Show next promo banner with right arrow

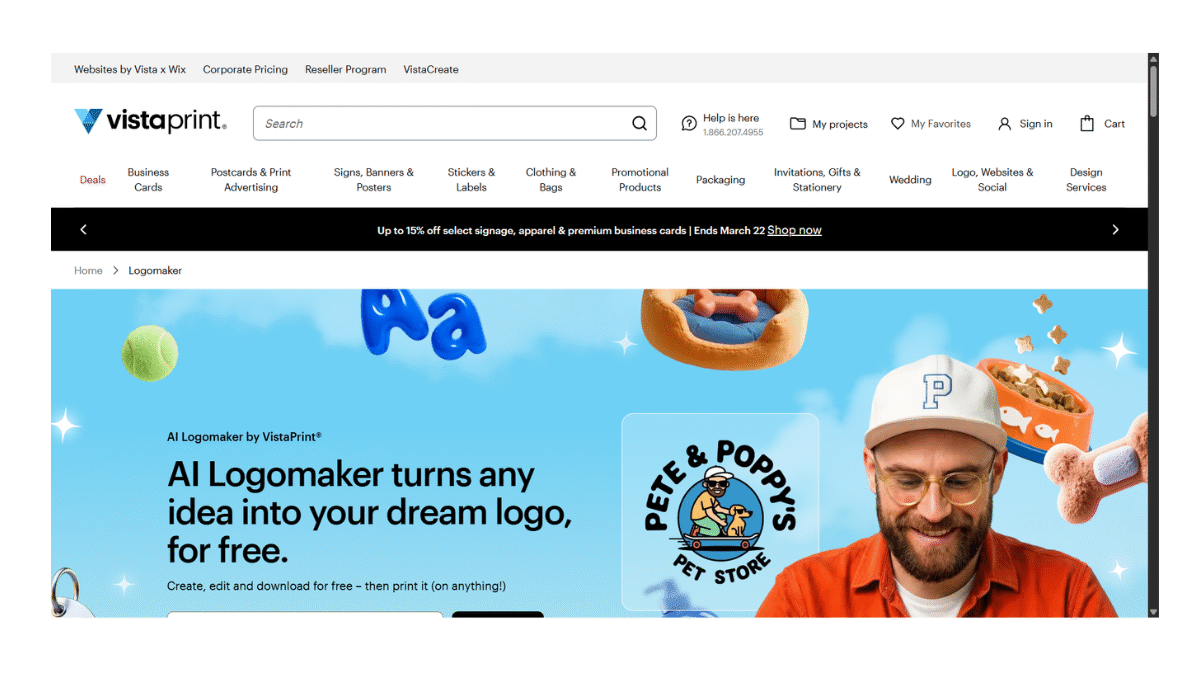click(x=1115, y=230)
